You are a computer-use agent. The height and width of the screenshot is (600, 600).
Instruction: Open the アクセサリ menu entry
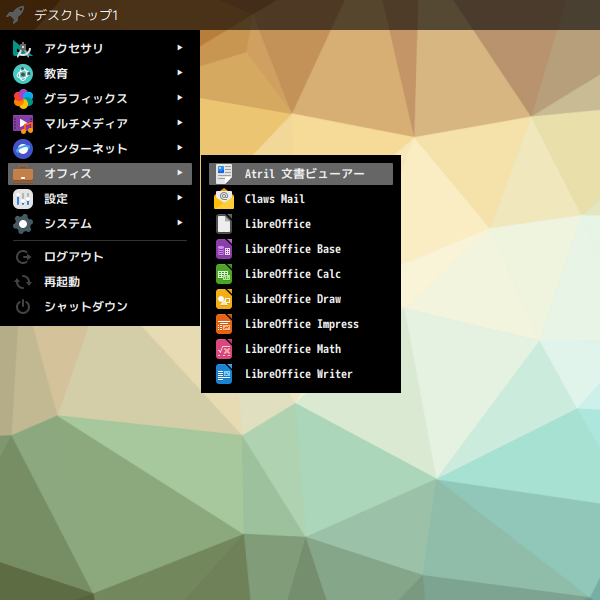point(100,49)
